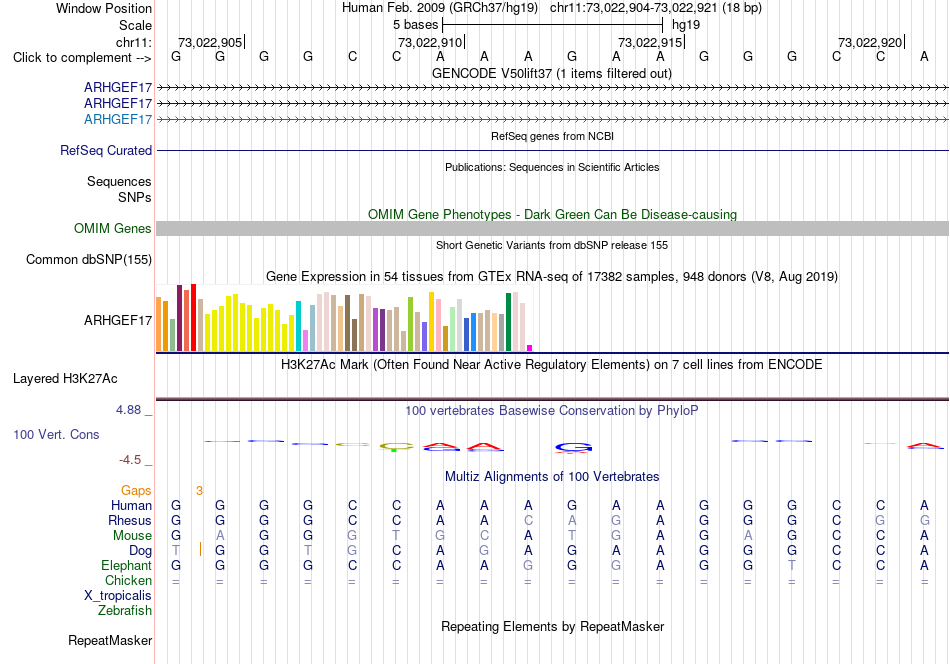The height and width of the screenshot is (664, 950).
Task: Click the Scale label on the left
Action: 135,25
